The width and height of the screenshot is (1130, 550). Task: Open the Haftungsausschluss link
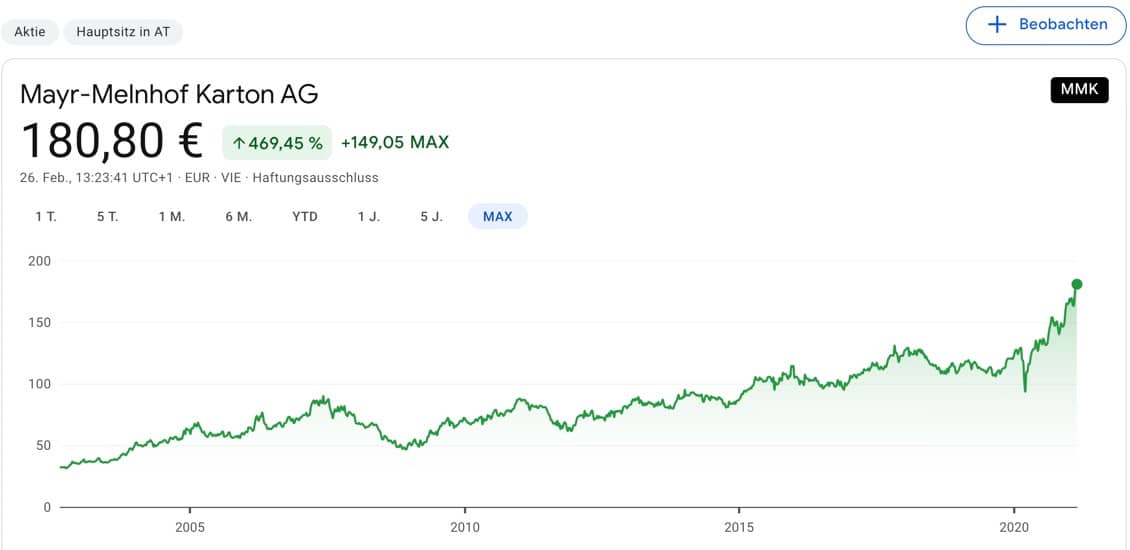(x=316, y=178)
